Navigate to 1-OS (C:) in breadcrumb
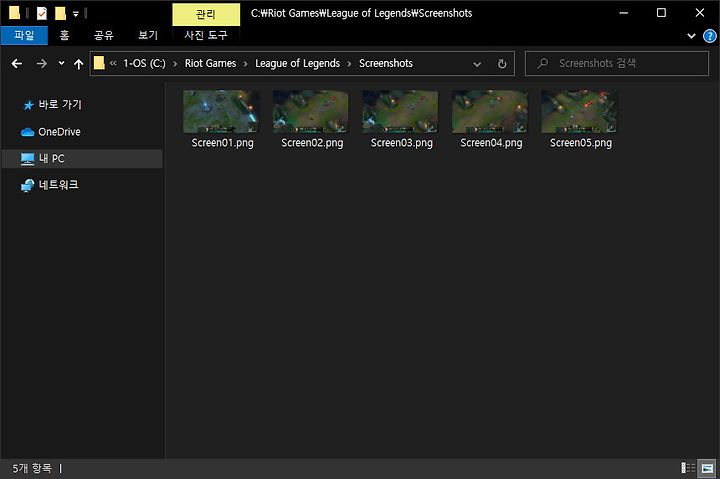The image size is (720, 479). (x=144, y=63)
